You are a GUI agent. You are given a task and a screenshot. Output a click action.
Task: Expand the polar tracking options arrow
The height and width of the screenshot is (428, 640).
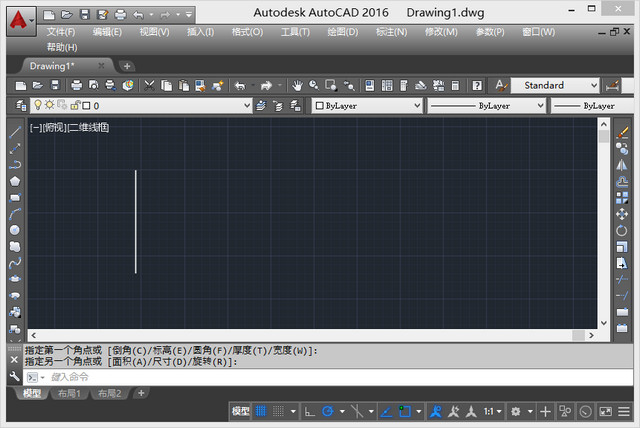pos(342,412)
